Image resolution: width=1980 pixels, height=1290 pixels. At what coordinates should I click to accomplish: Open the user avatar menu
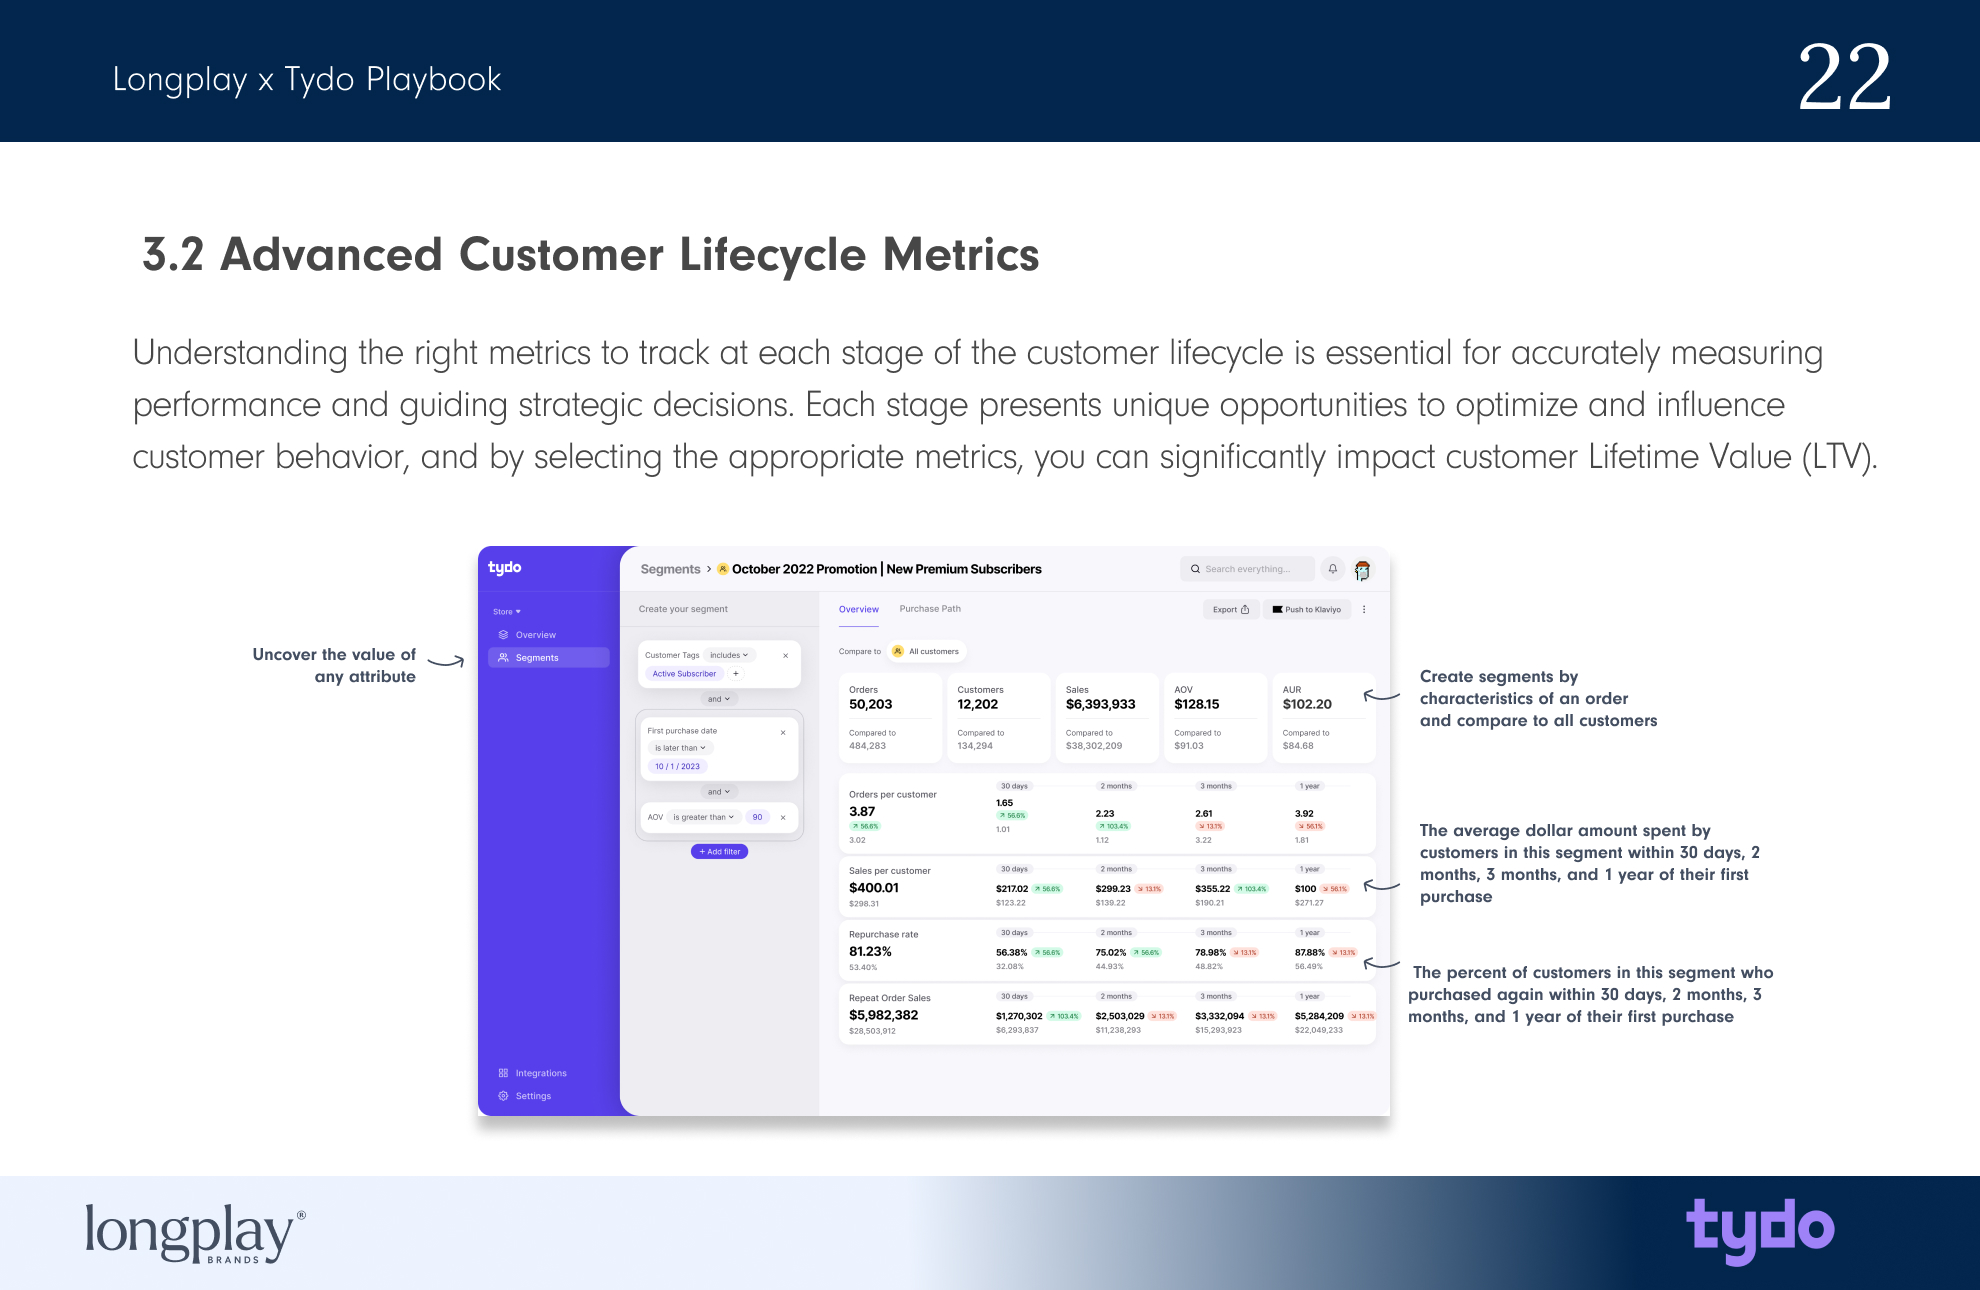click(1362, 570)
